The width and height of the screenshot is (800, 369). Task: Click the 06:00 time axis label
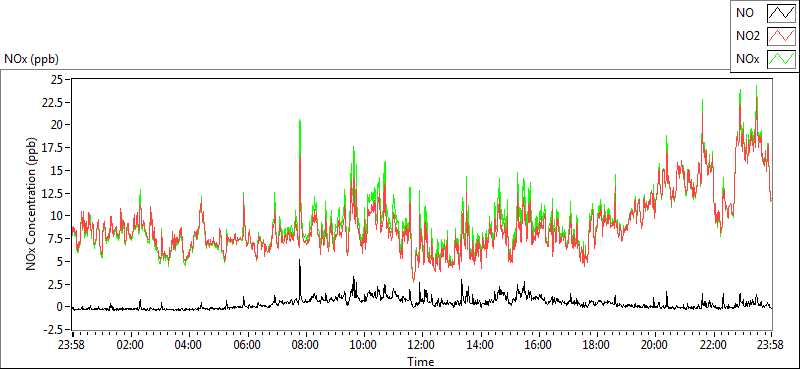(247, 344)
